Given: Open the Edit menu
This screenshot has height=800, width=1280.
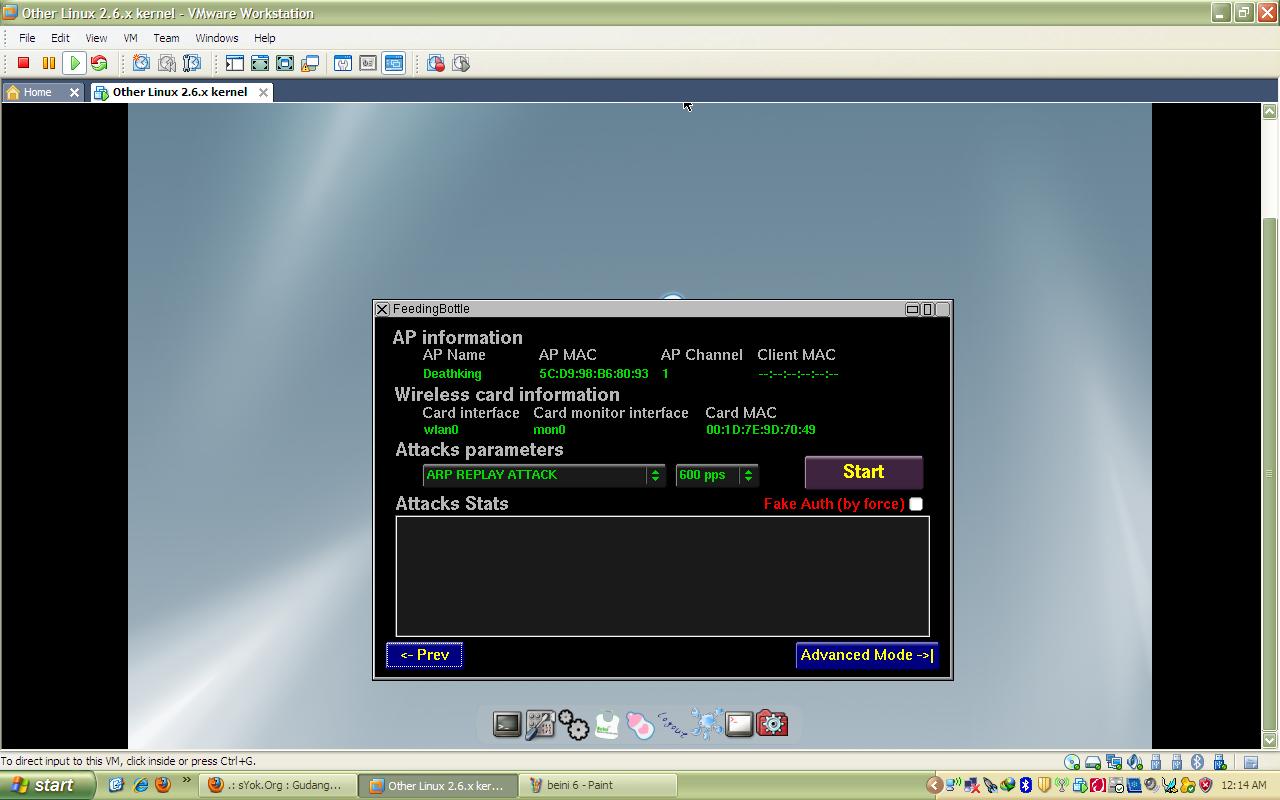Looking at the screenshot, I should pyautogui.click(x=60, y=38).
